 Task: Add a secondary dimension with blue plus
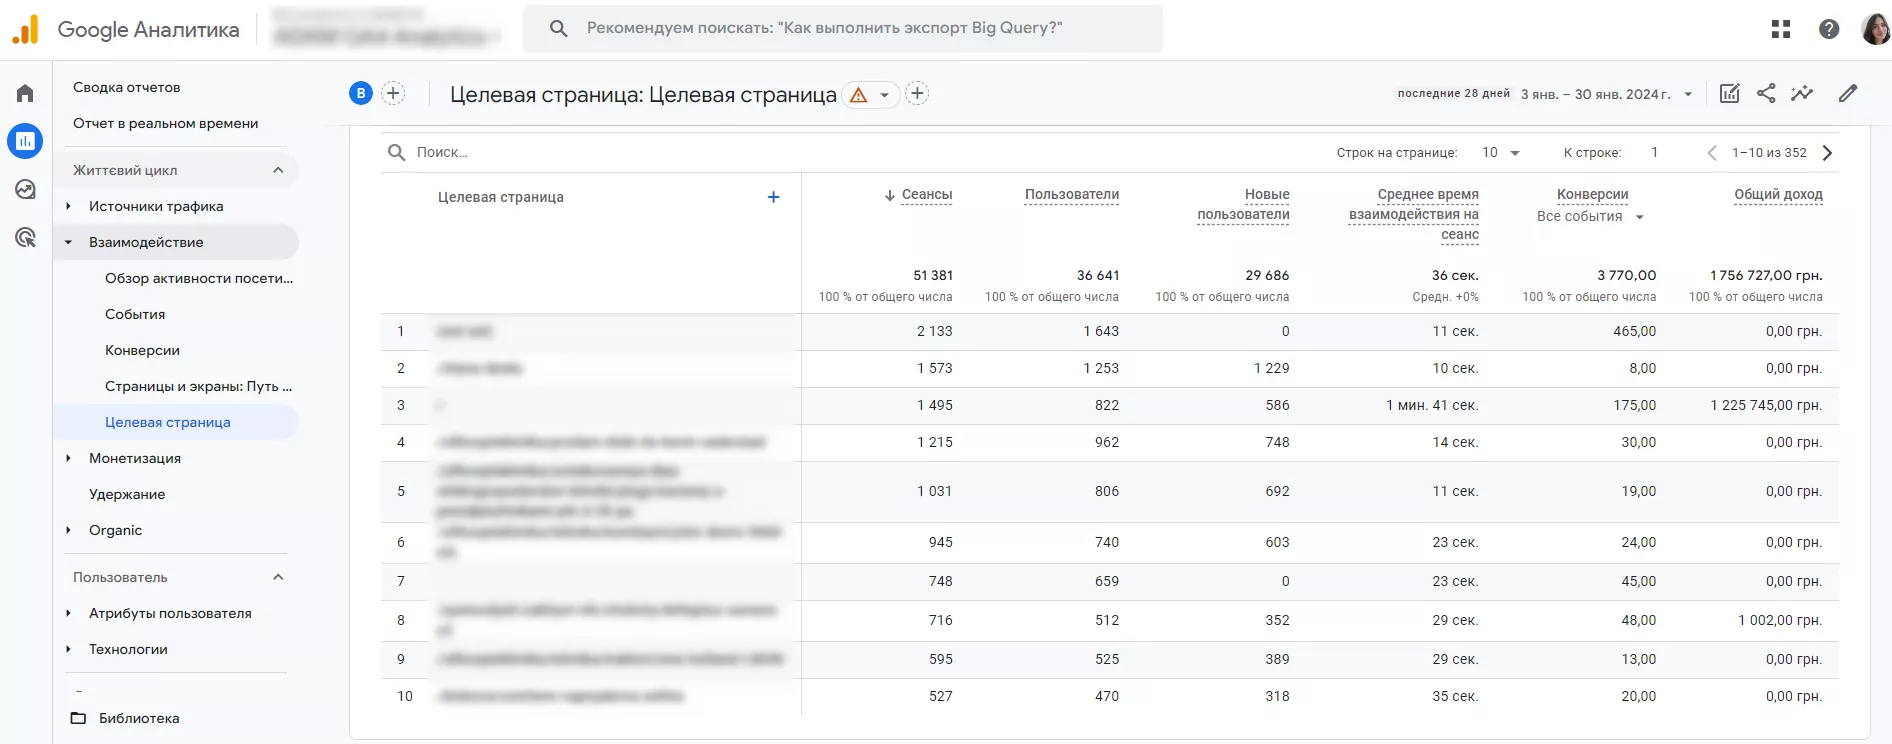point(773,197)
